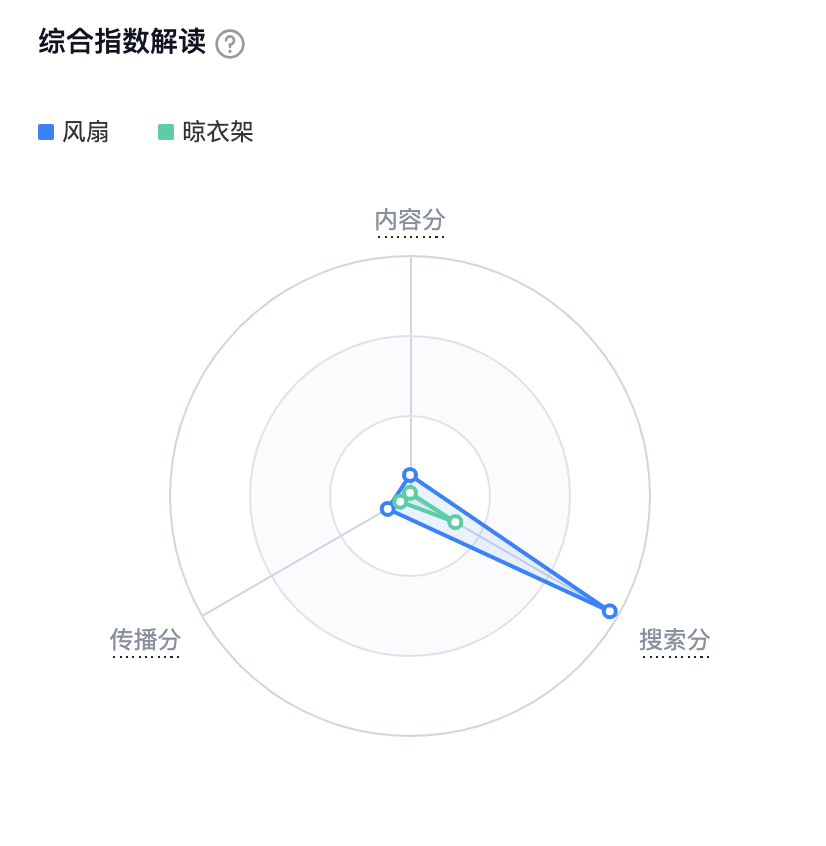The image size is (826, 846).
Task: Click the 综合指数解读 title text
Action: (x=122, y=43)
